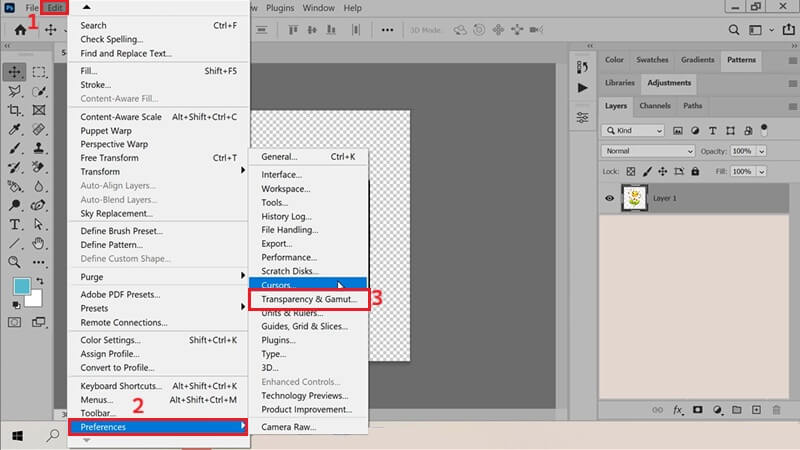
Task: Expand the Transform submenu
Action: [159, 171]
